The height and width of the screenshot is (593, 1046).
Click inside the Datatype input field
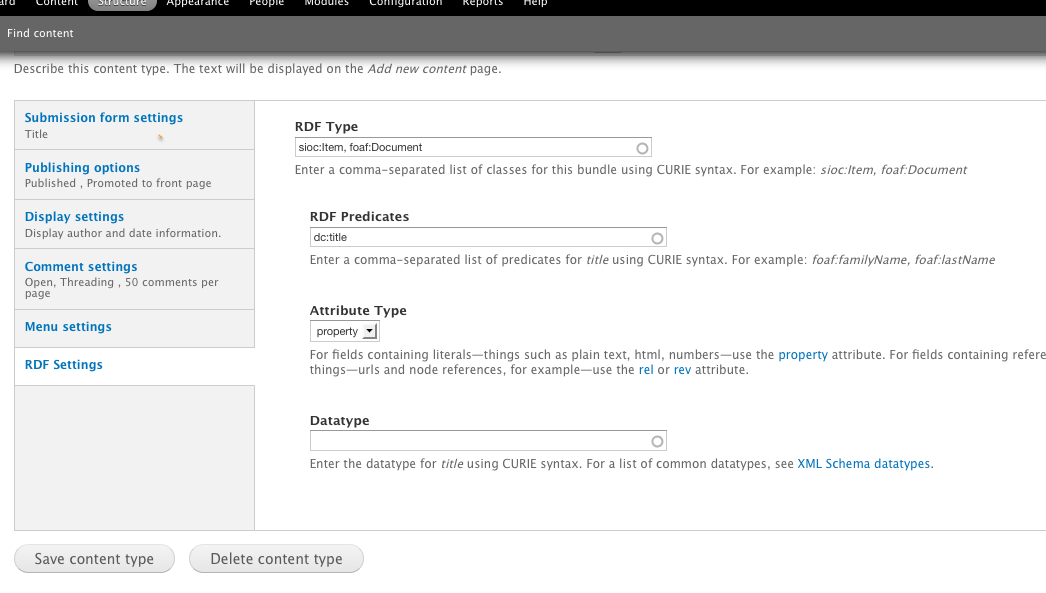tap(480, 440)
